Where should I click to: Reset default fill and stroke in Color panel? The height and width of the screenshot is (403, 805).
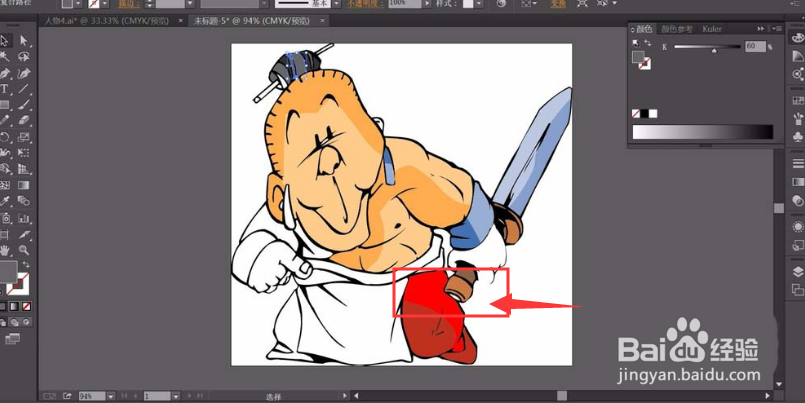(x=636, y=43)
